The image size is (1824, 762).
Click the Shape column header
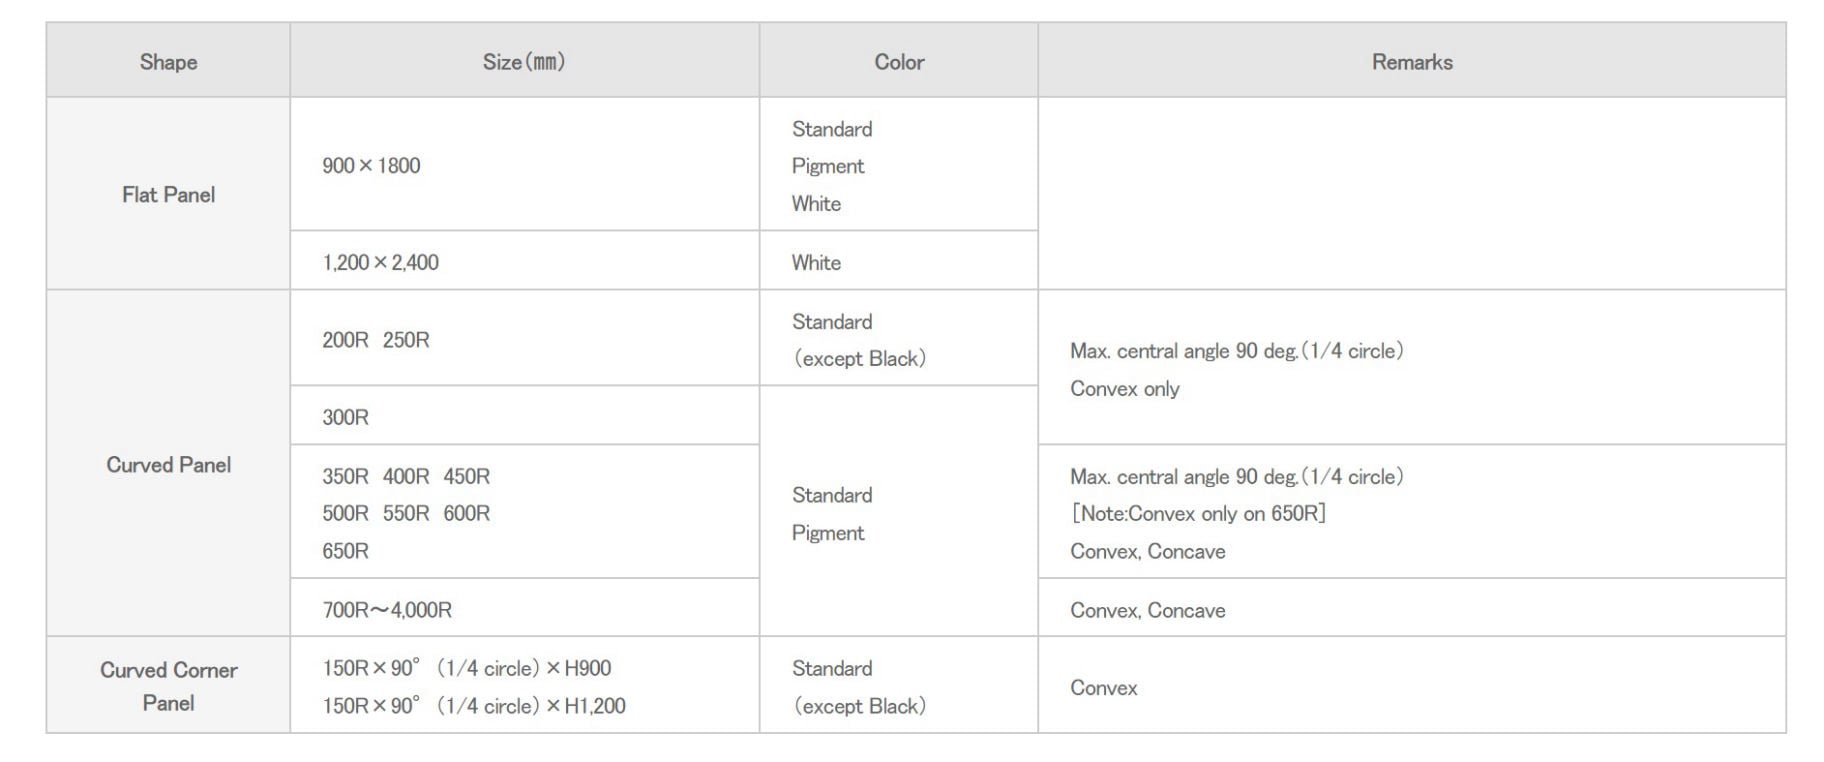168,62
